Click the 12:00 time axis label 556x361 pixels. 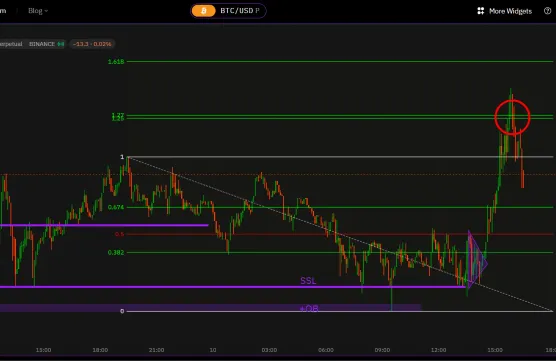tap(439, 350)
